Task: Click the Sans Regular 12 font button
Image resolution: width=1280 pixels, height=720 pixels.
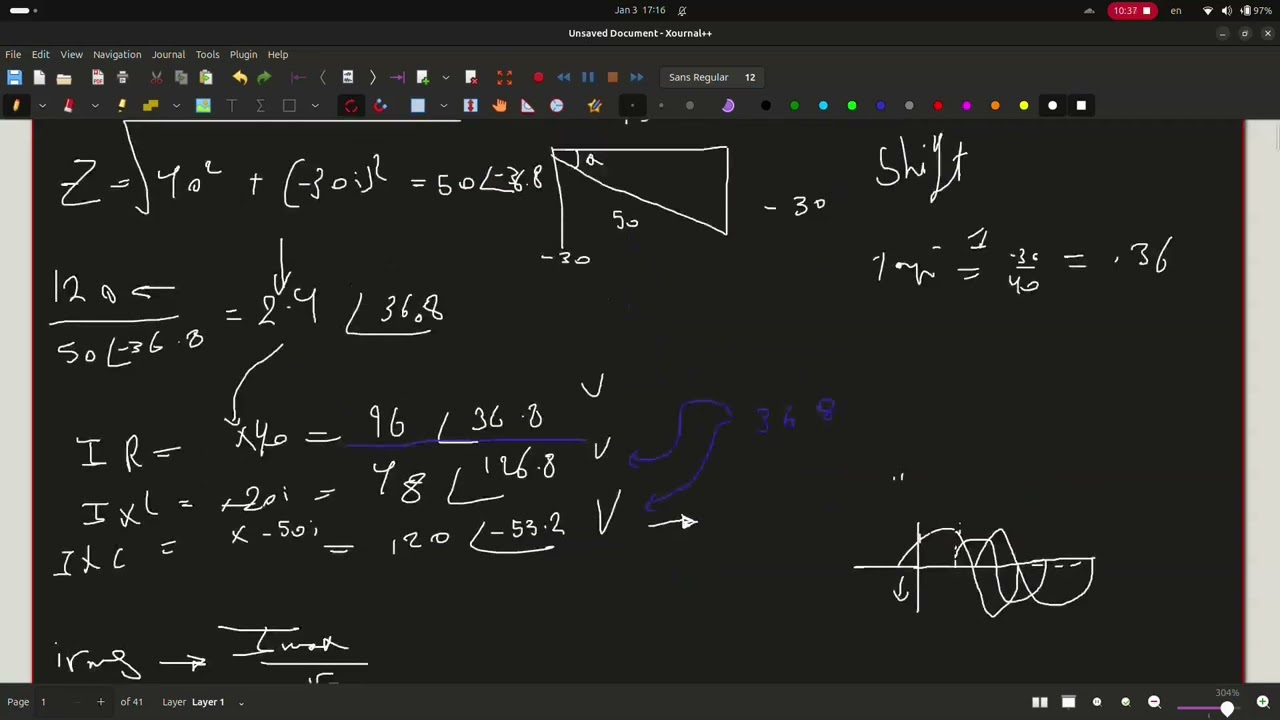Action: (712, 77)
